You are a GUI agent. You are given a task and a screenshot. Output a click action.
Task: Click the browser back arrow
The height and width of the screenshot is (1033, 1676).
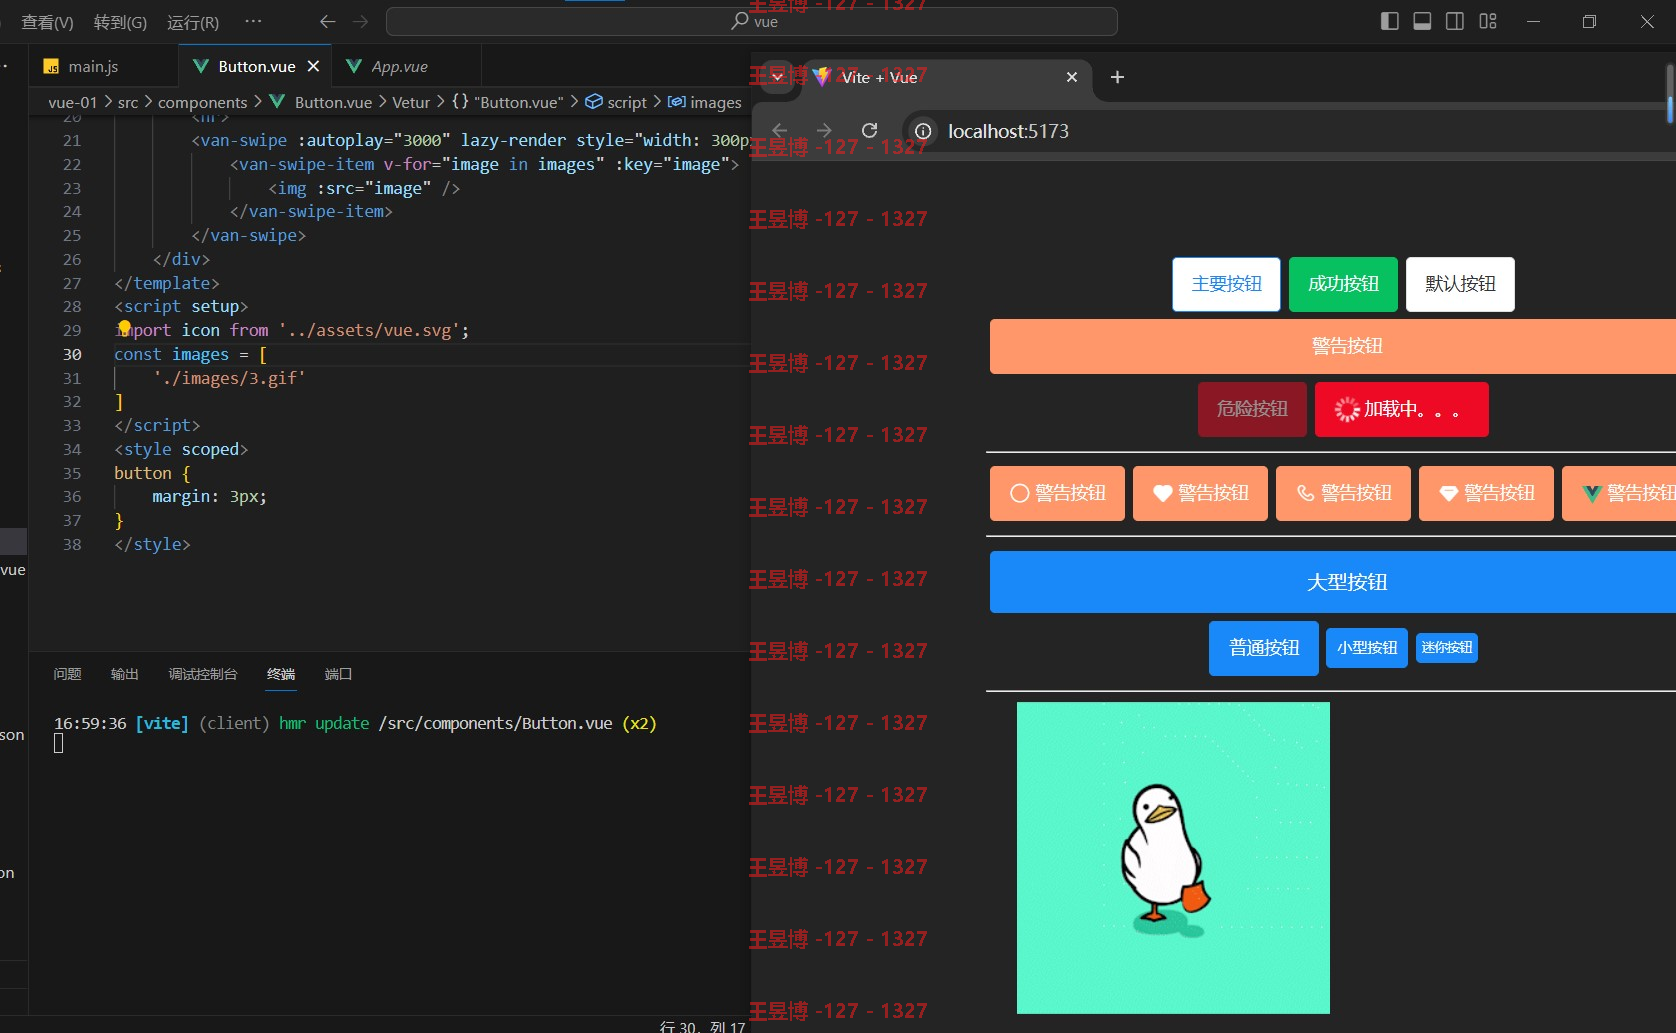[x=780, y=131]
